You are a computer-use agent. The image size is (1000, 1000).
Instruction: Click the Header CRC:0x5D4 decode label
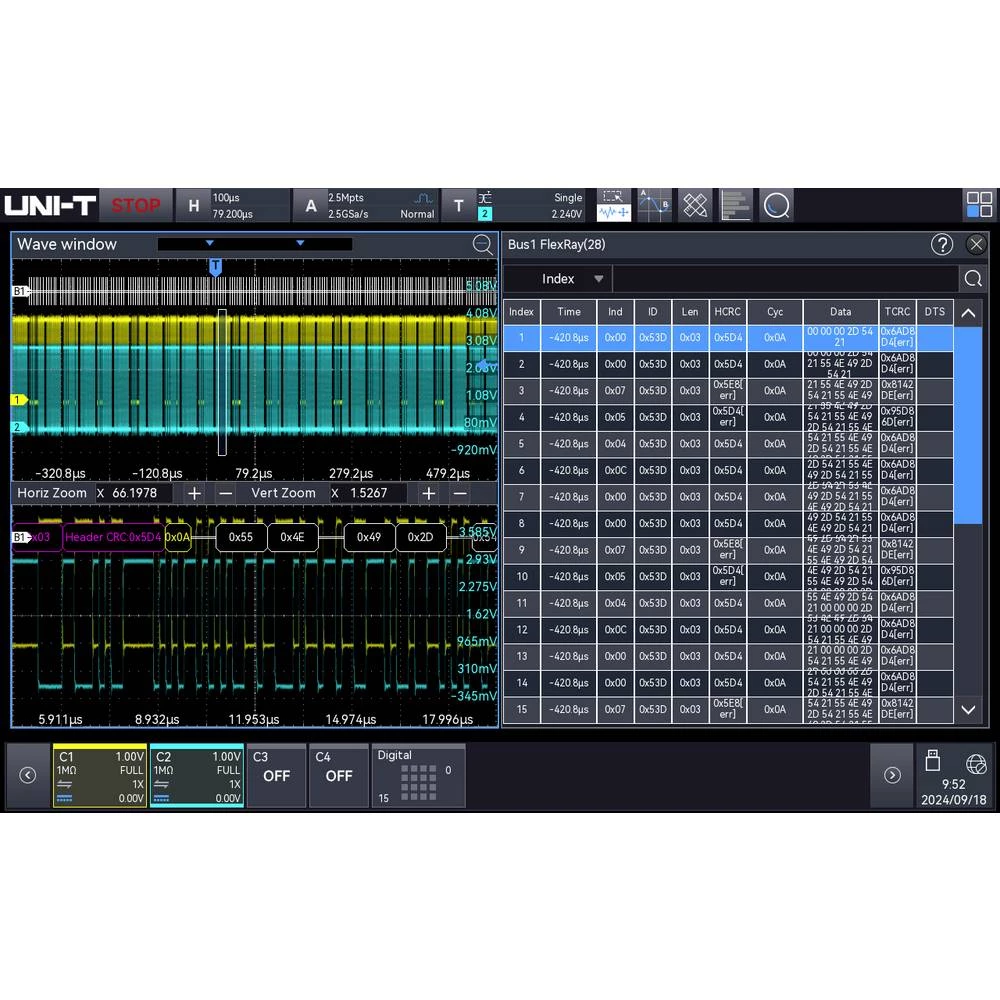[x=113, y=537]
